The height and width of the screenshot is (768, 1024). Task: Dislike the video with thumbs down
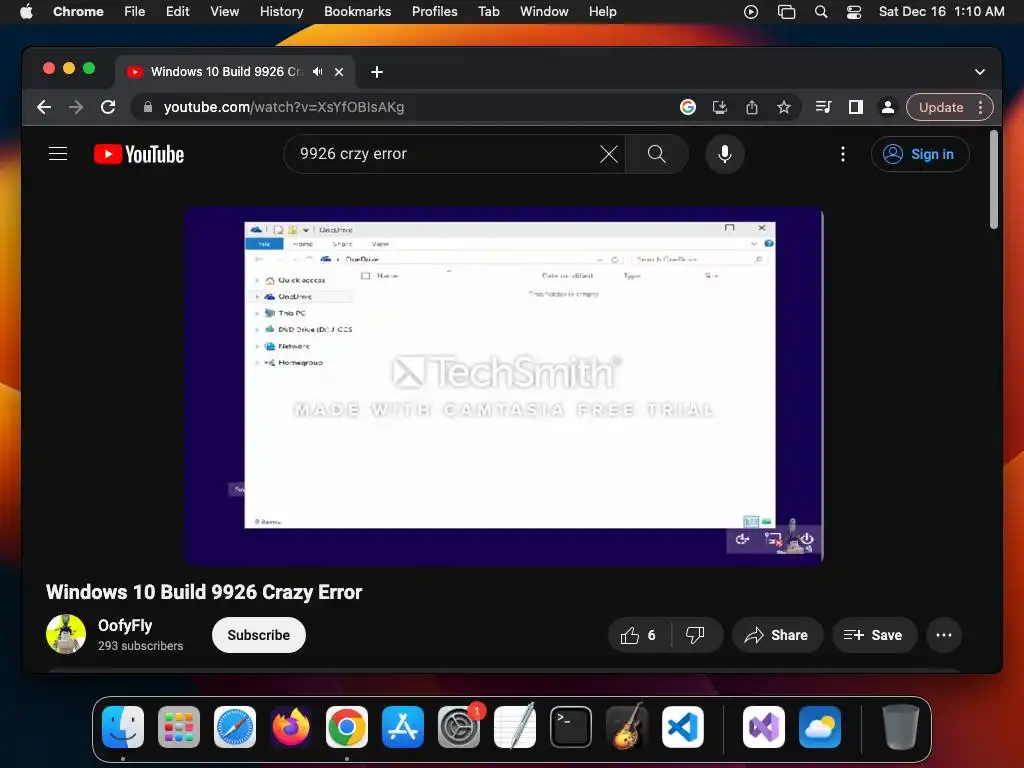coord(696,635)
